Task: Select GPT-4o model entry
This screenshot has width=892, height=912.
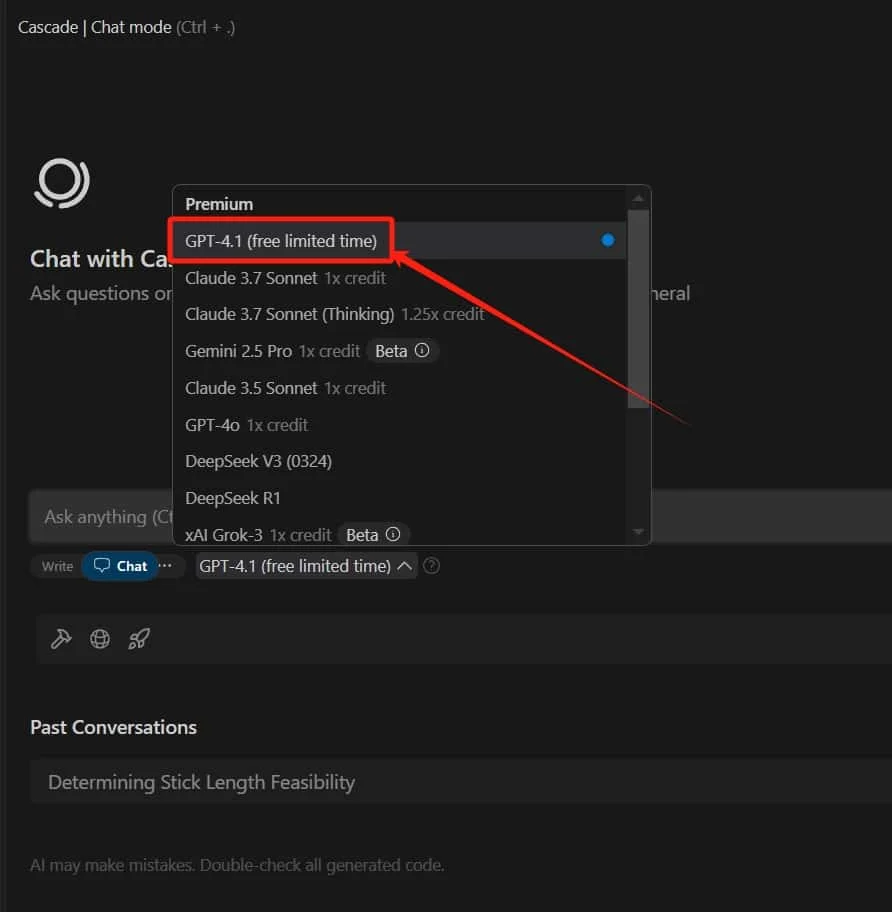Action: [x=400, y=425]
